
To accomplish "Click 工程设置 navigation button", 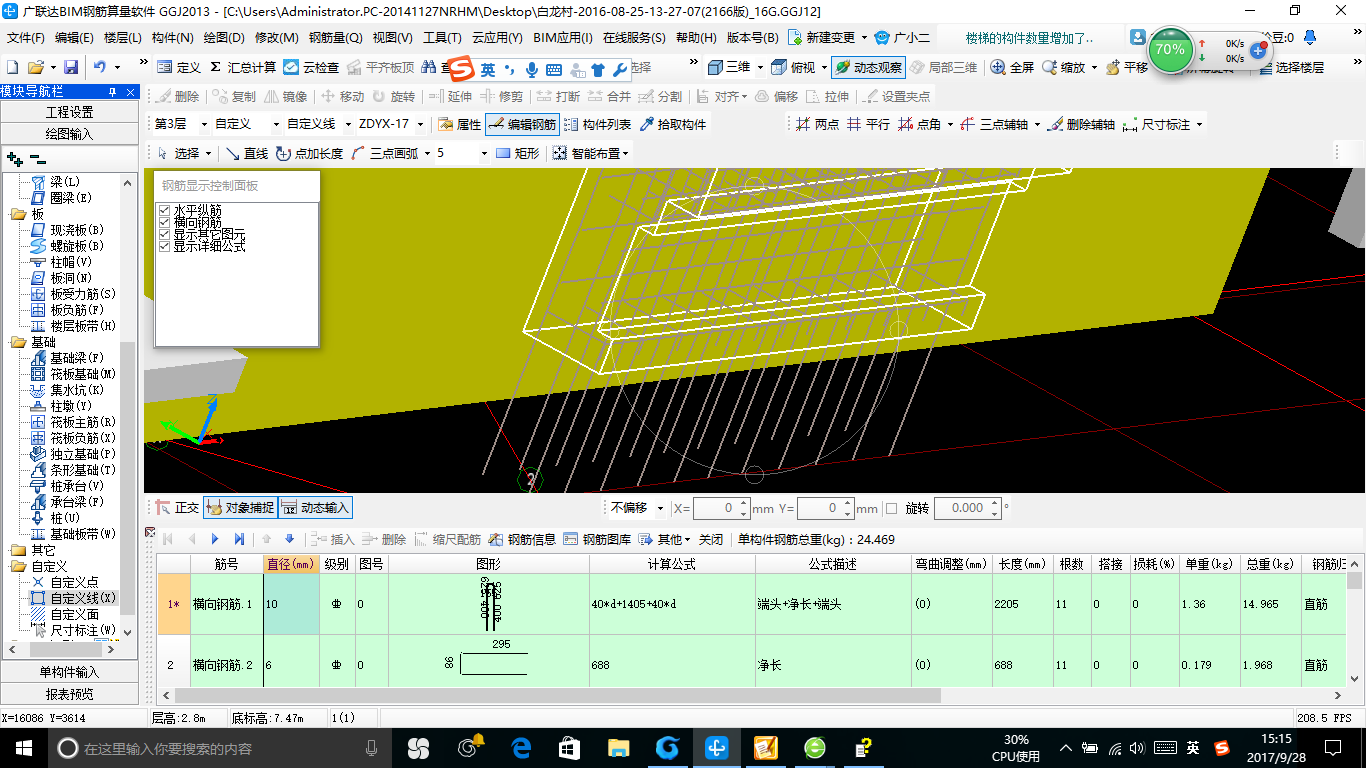I will click(x=70, y=112).
